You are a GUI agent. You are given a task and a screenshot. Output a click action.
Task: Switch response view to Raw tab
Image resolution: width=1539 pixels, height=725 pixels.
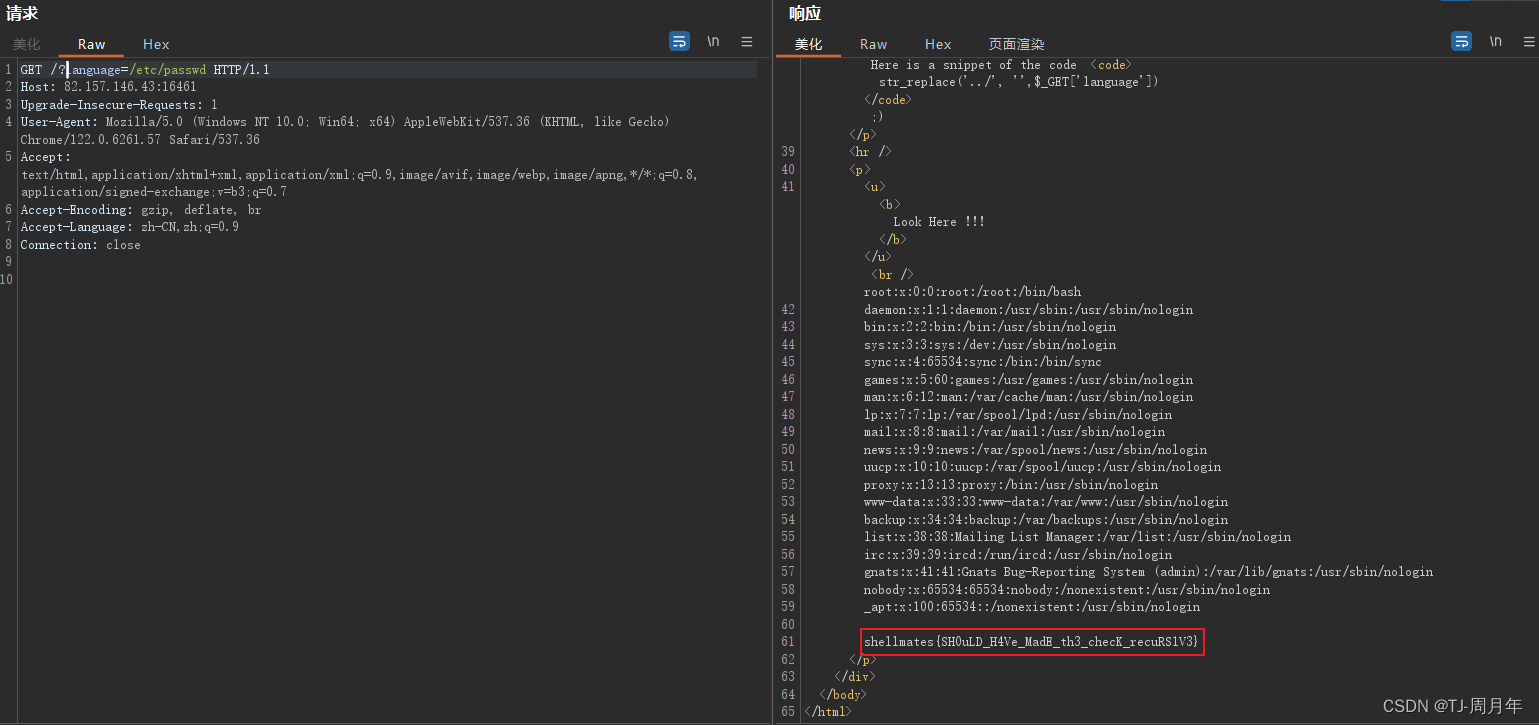(873, 44)
